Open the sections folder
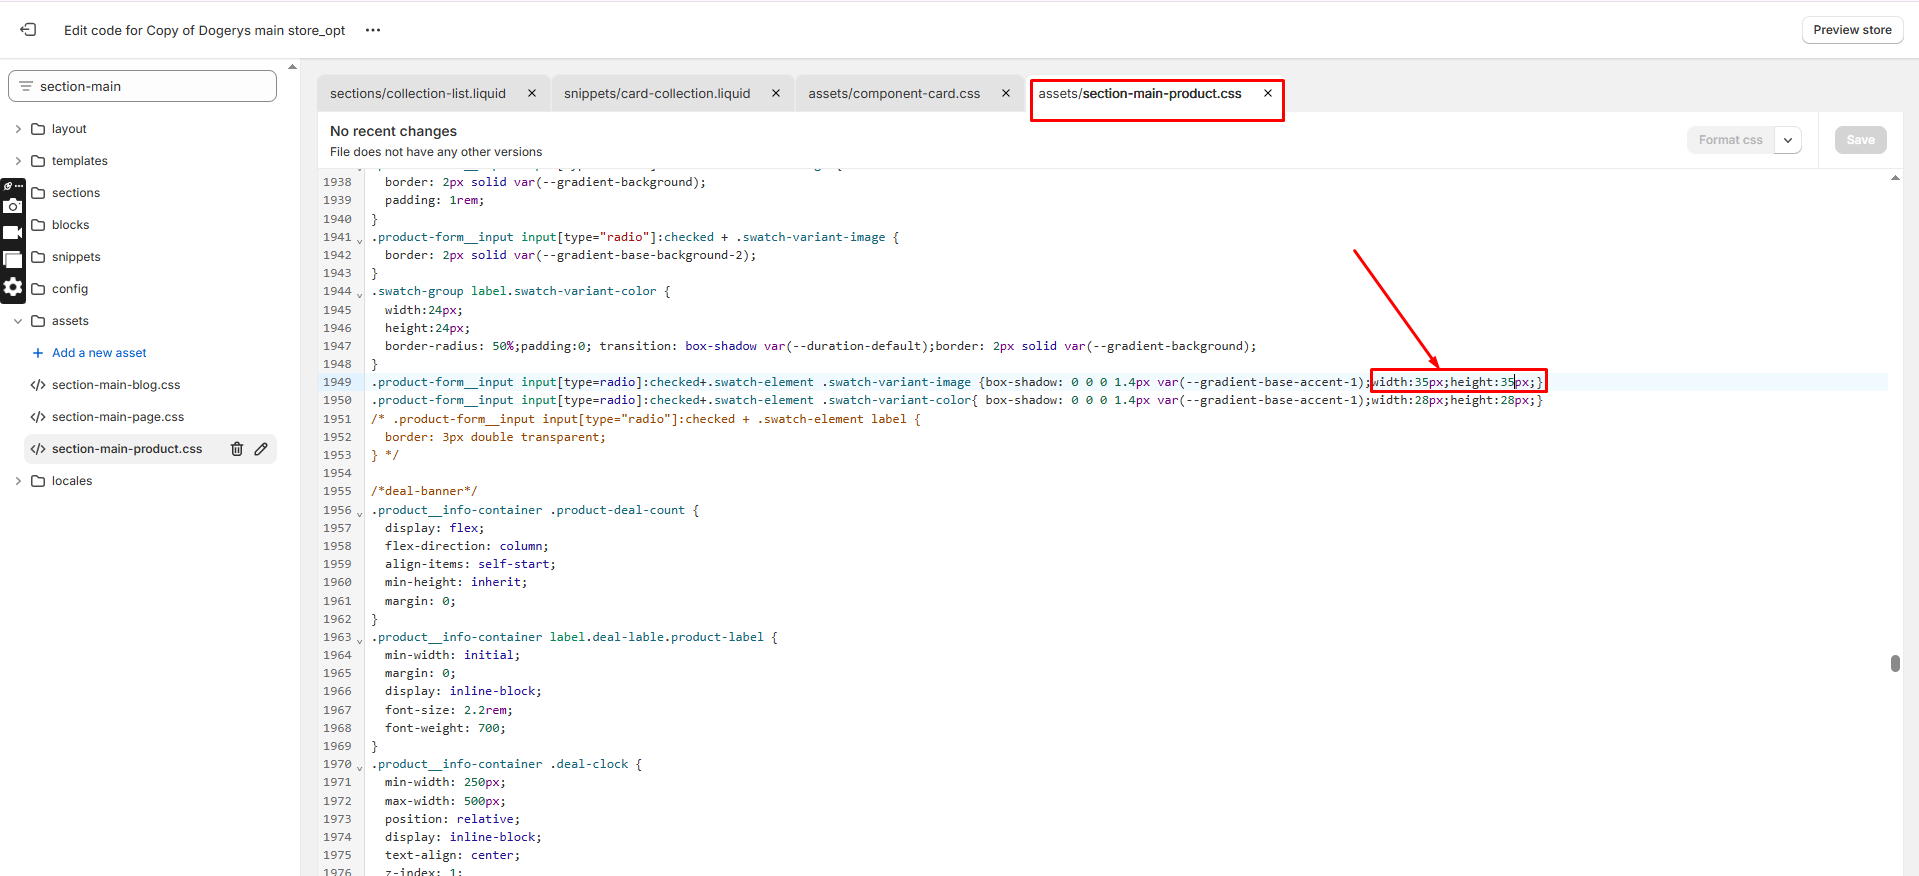Screen dimensions: 1919x876 [76, 193]
